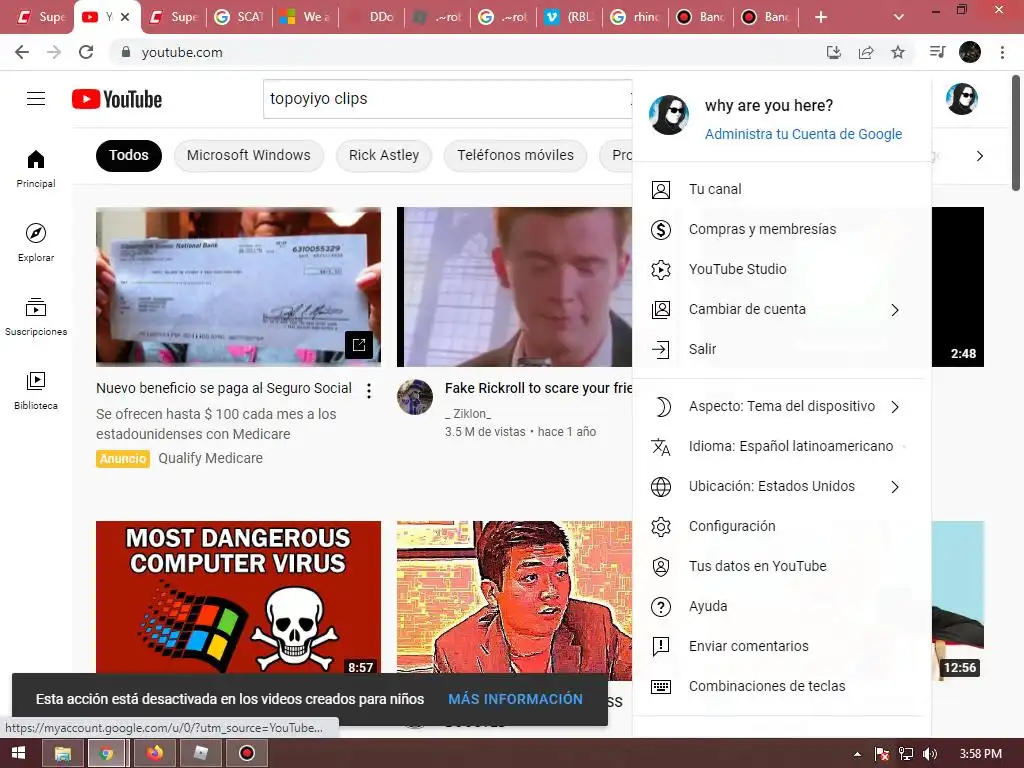The width and height of the screenshot is (1024, 768).
Task: Open Tus datos en YouTube
Action: (x=782, y=566)
